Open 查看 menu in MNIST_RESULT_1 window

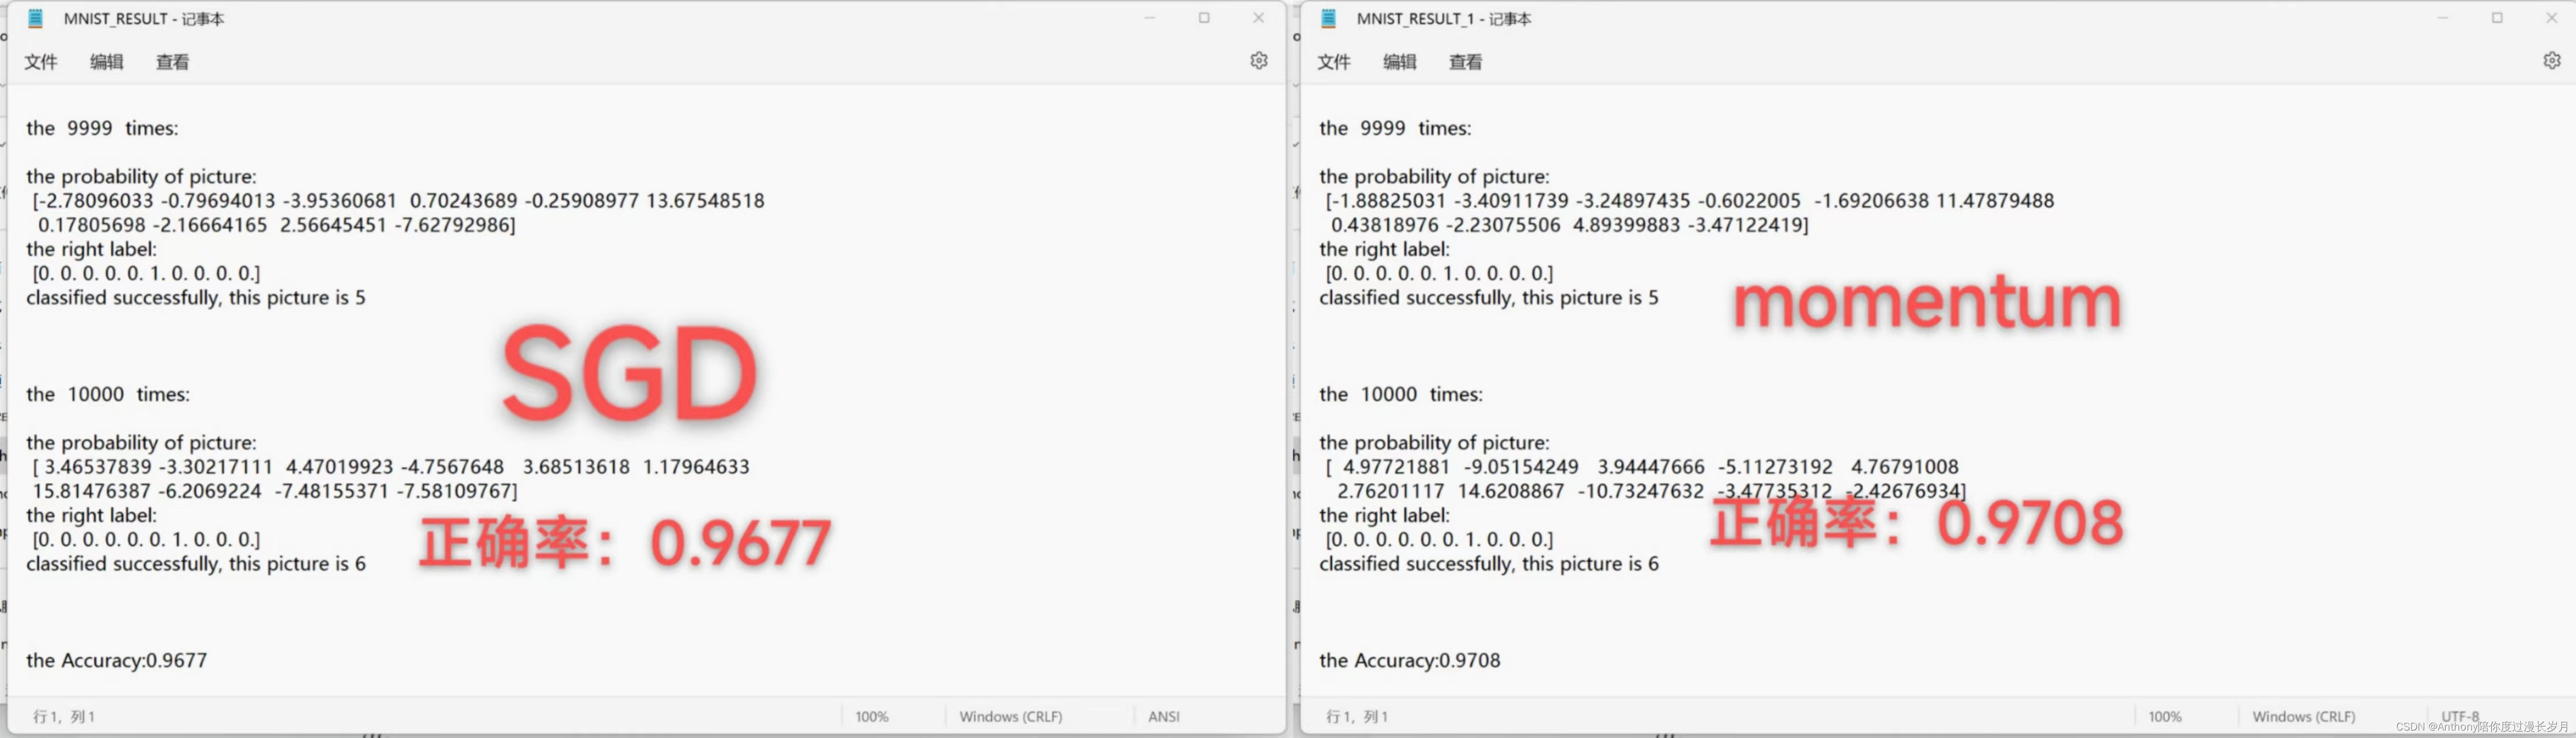(1466, 62)
